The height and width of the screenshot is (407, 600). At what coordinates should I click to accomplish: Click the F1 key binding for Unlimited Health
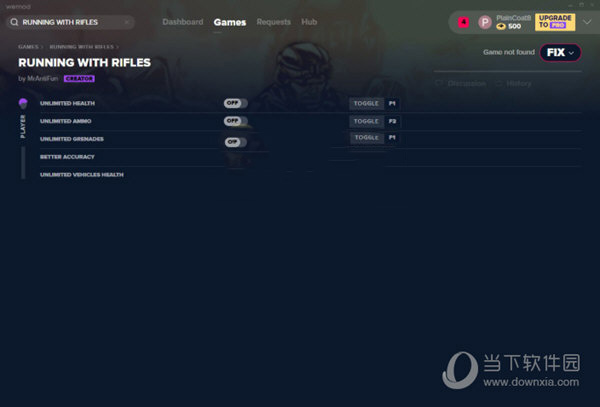pyautogui.click(x=392, y=103)
